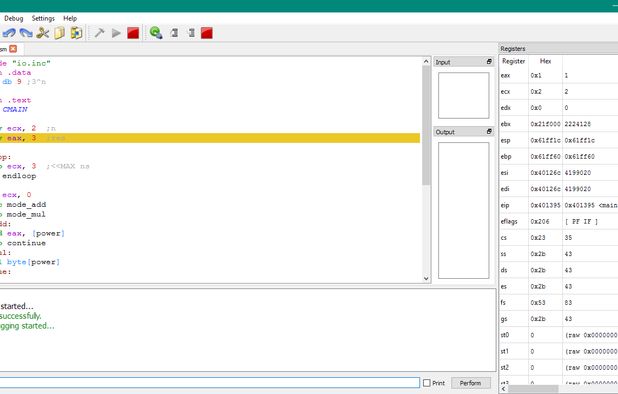Click the Step Into debug icon
The image size is (618, 394).
coord(191,33)
